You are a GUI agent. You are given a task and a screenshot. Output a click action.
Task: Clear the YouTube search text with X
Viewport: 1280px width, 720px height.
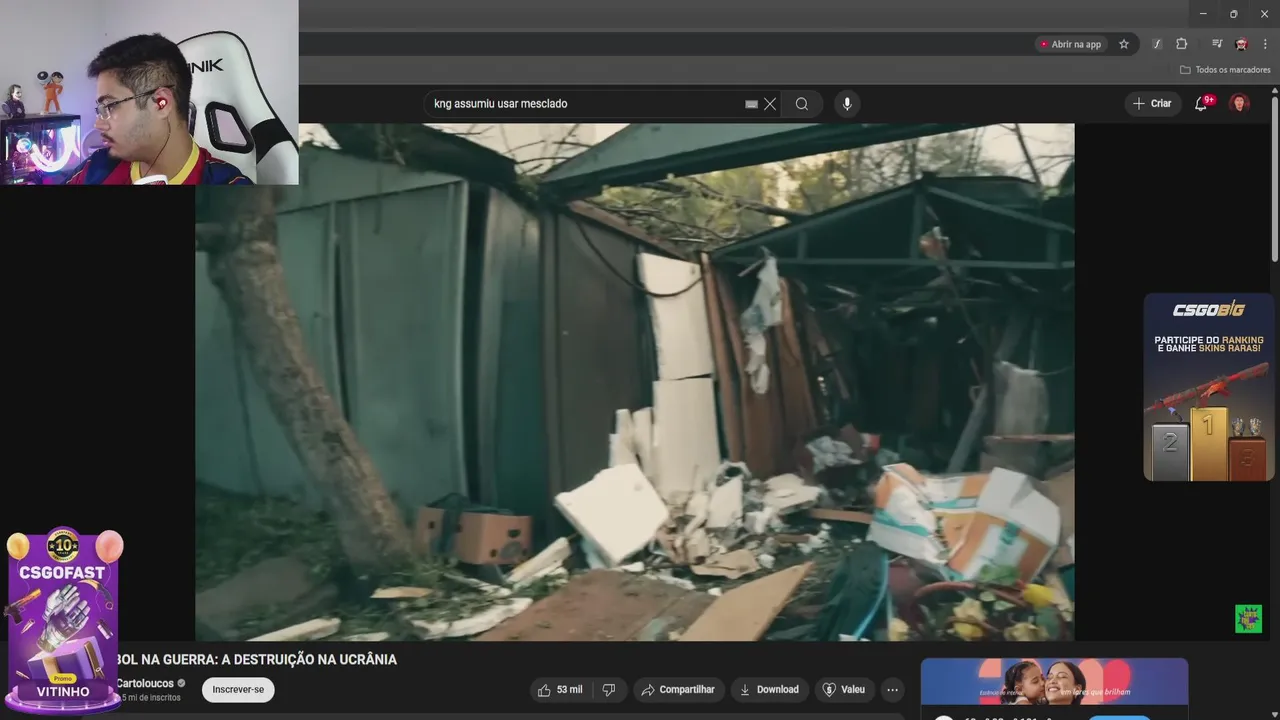[770, 104]
